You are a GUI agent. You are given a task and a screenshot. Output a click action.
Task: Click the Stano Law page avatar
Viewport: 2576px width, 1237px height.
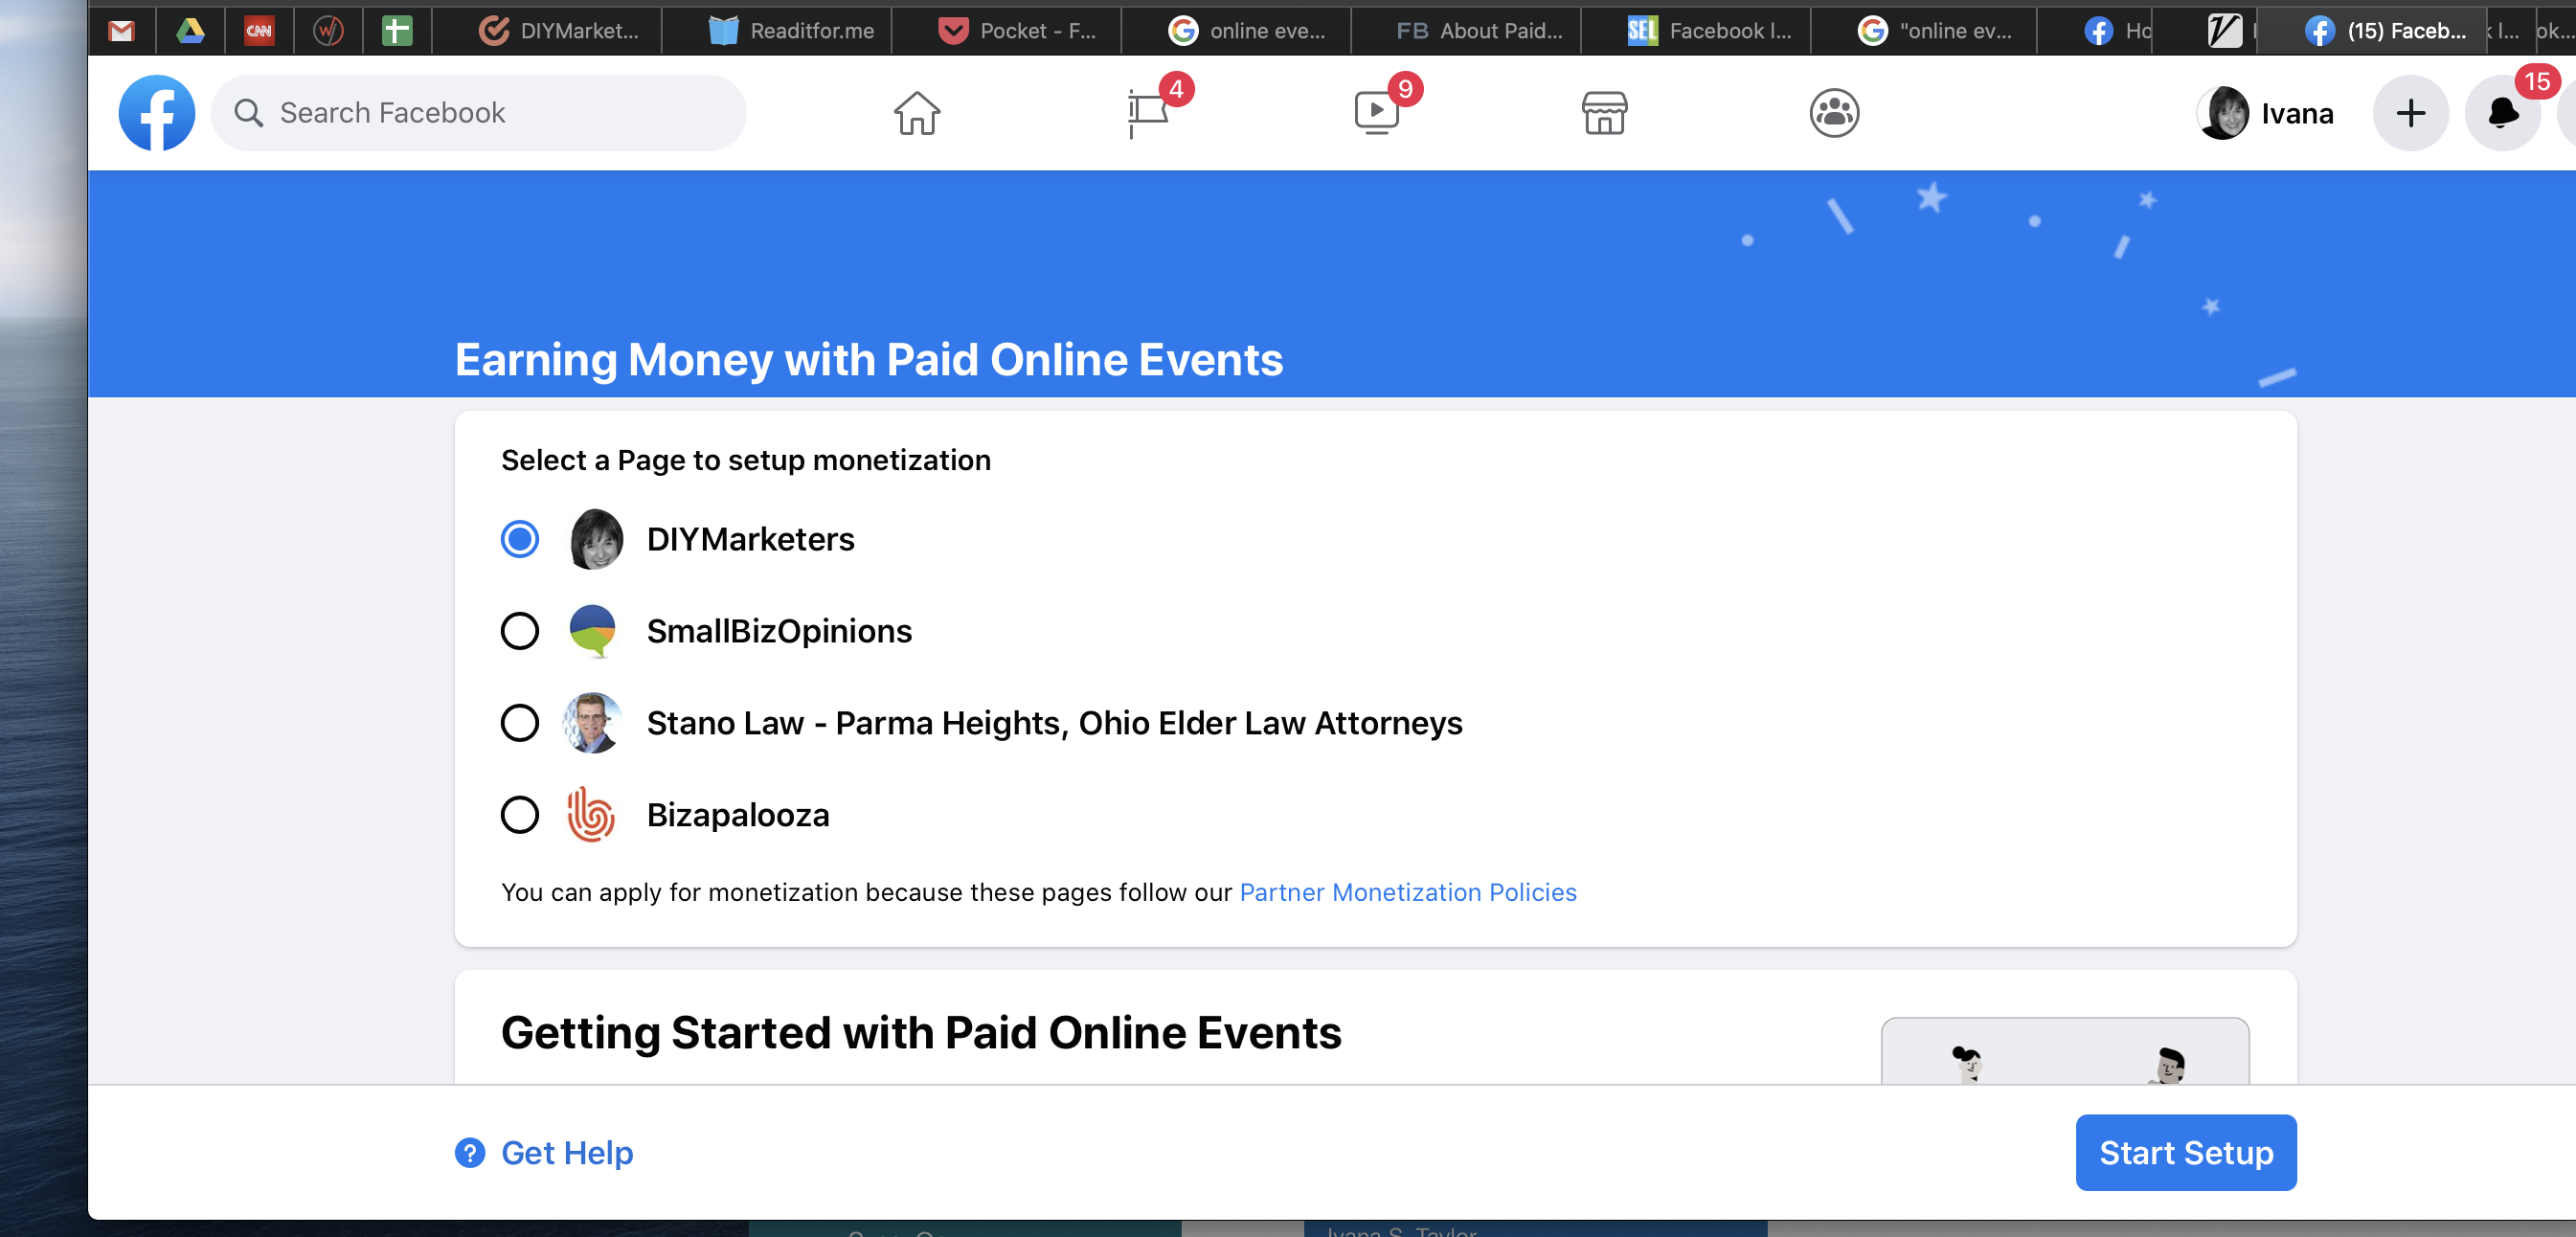[x=592, y=723]
